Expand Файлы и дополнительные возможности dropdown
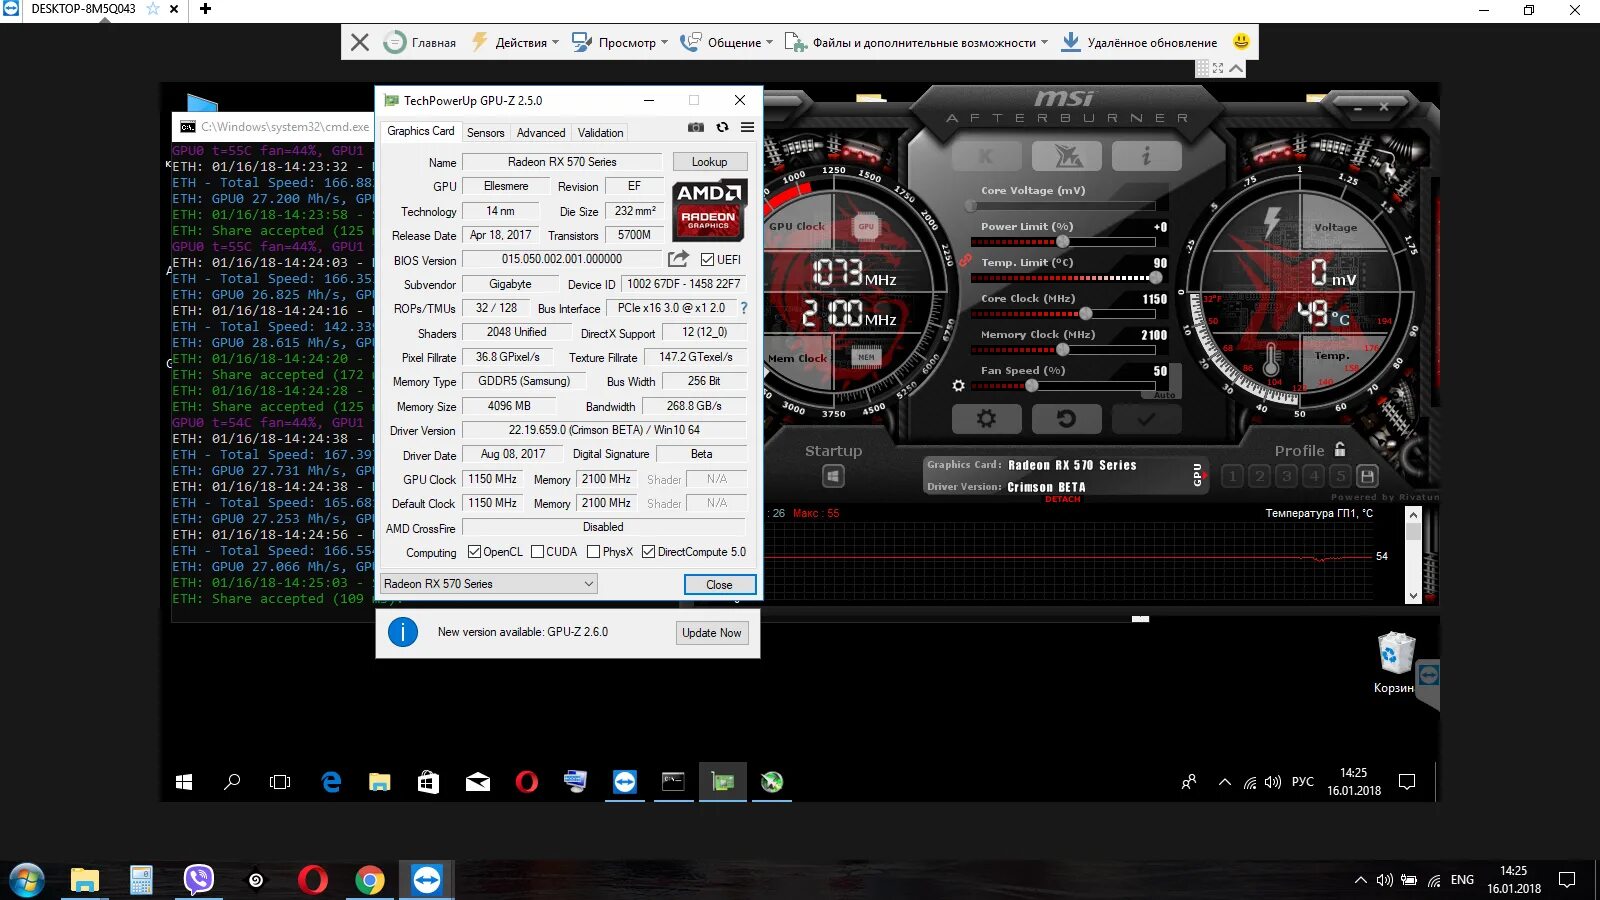The image size is (1600, 900). coord(917,42)
